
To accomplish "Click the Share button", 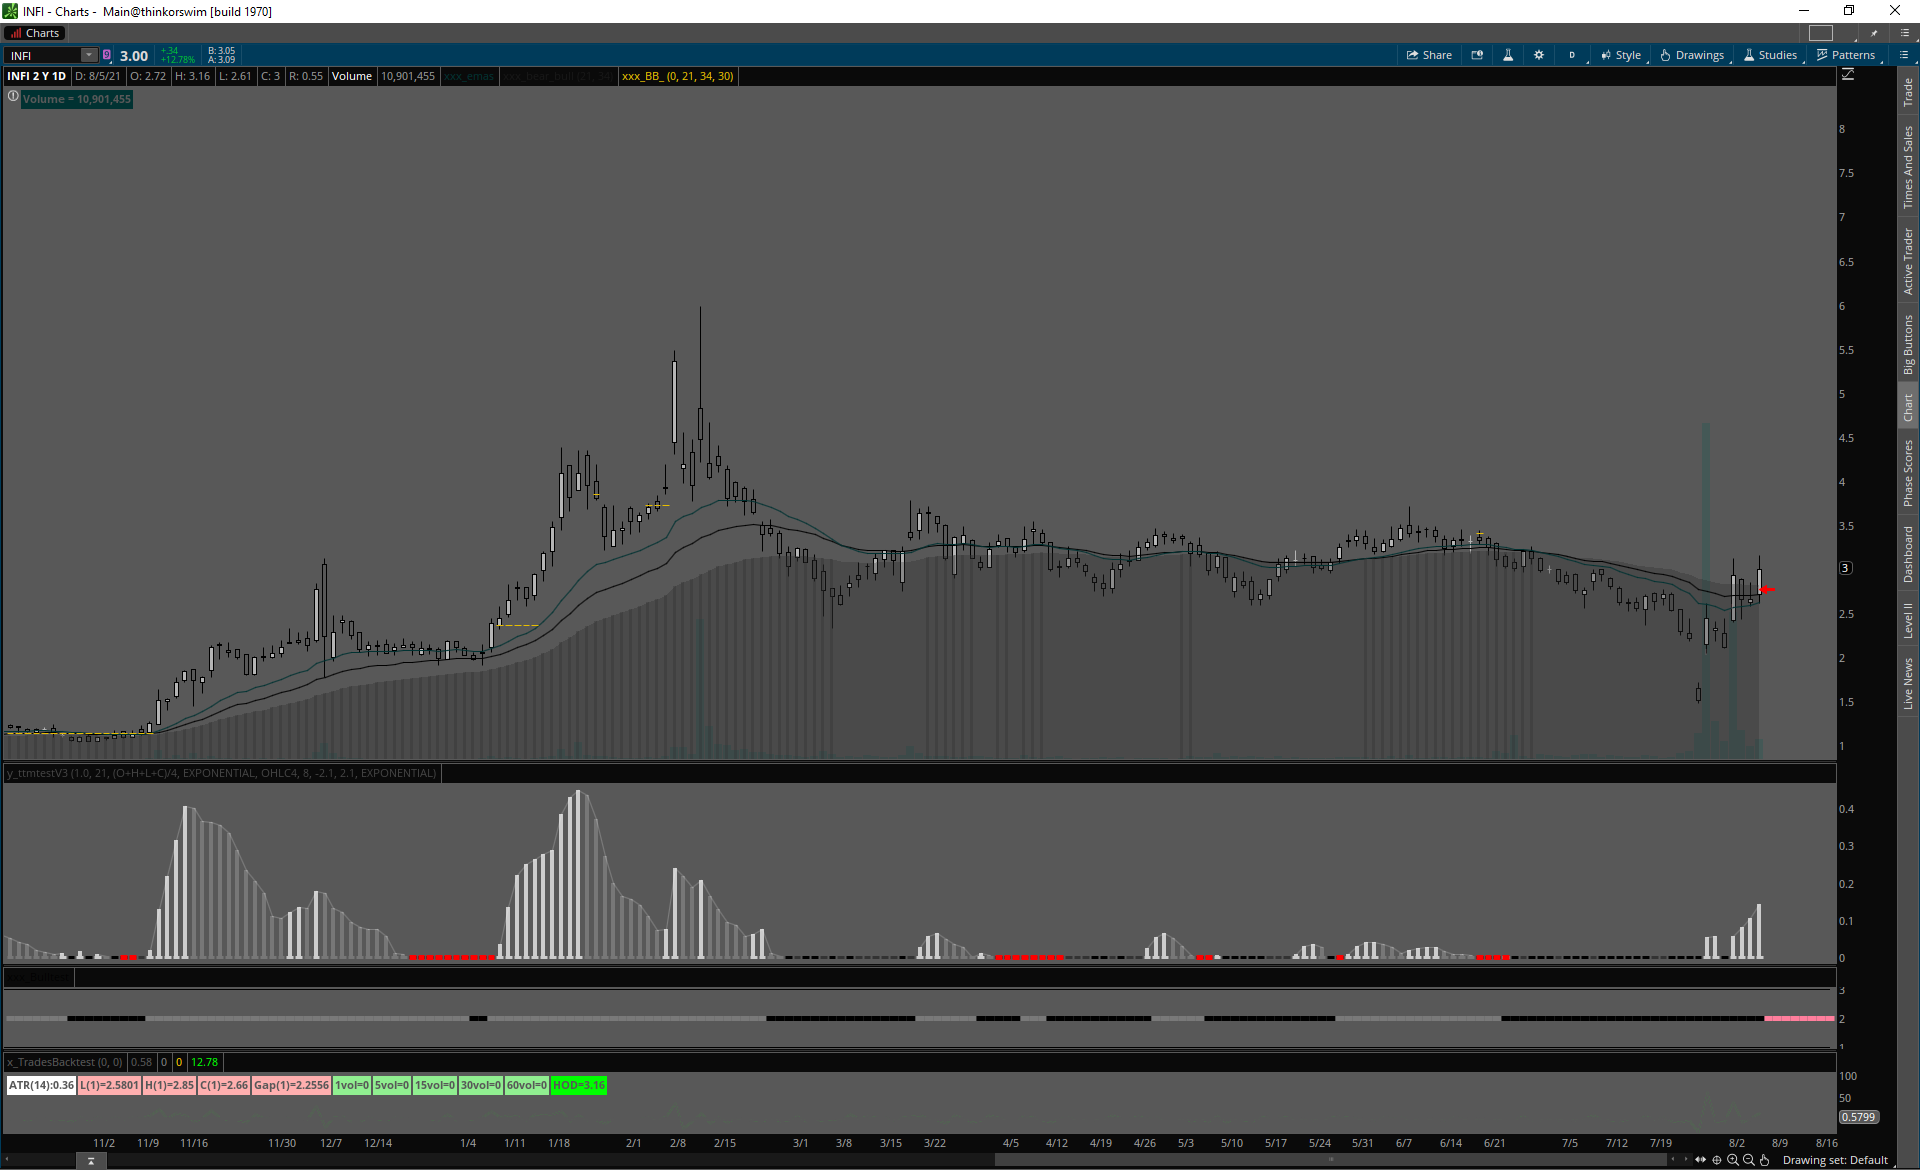I will coord(1429,55).
